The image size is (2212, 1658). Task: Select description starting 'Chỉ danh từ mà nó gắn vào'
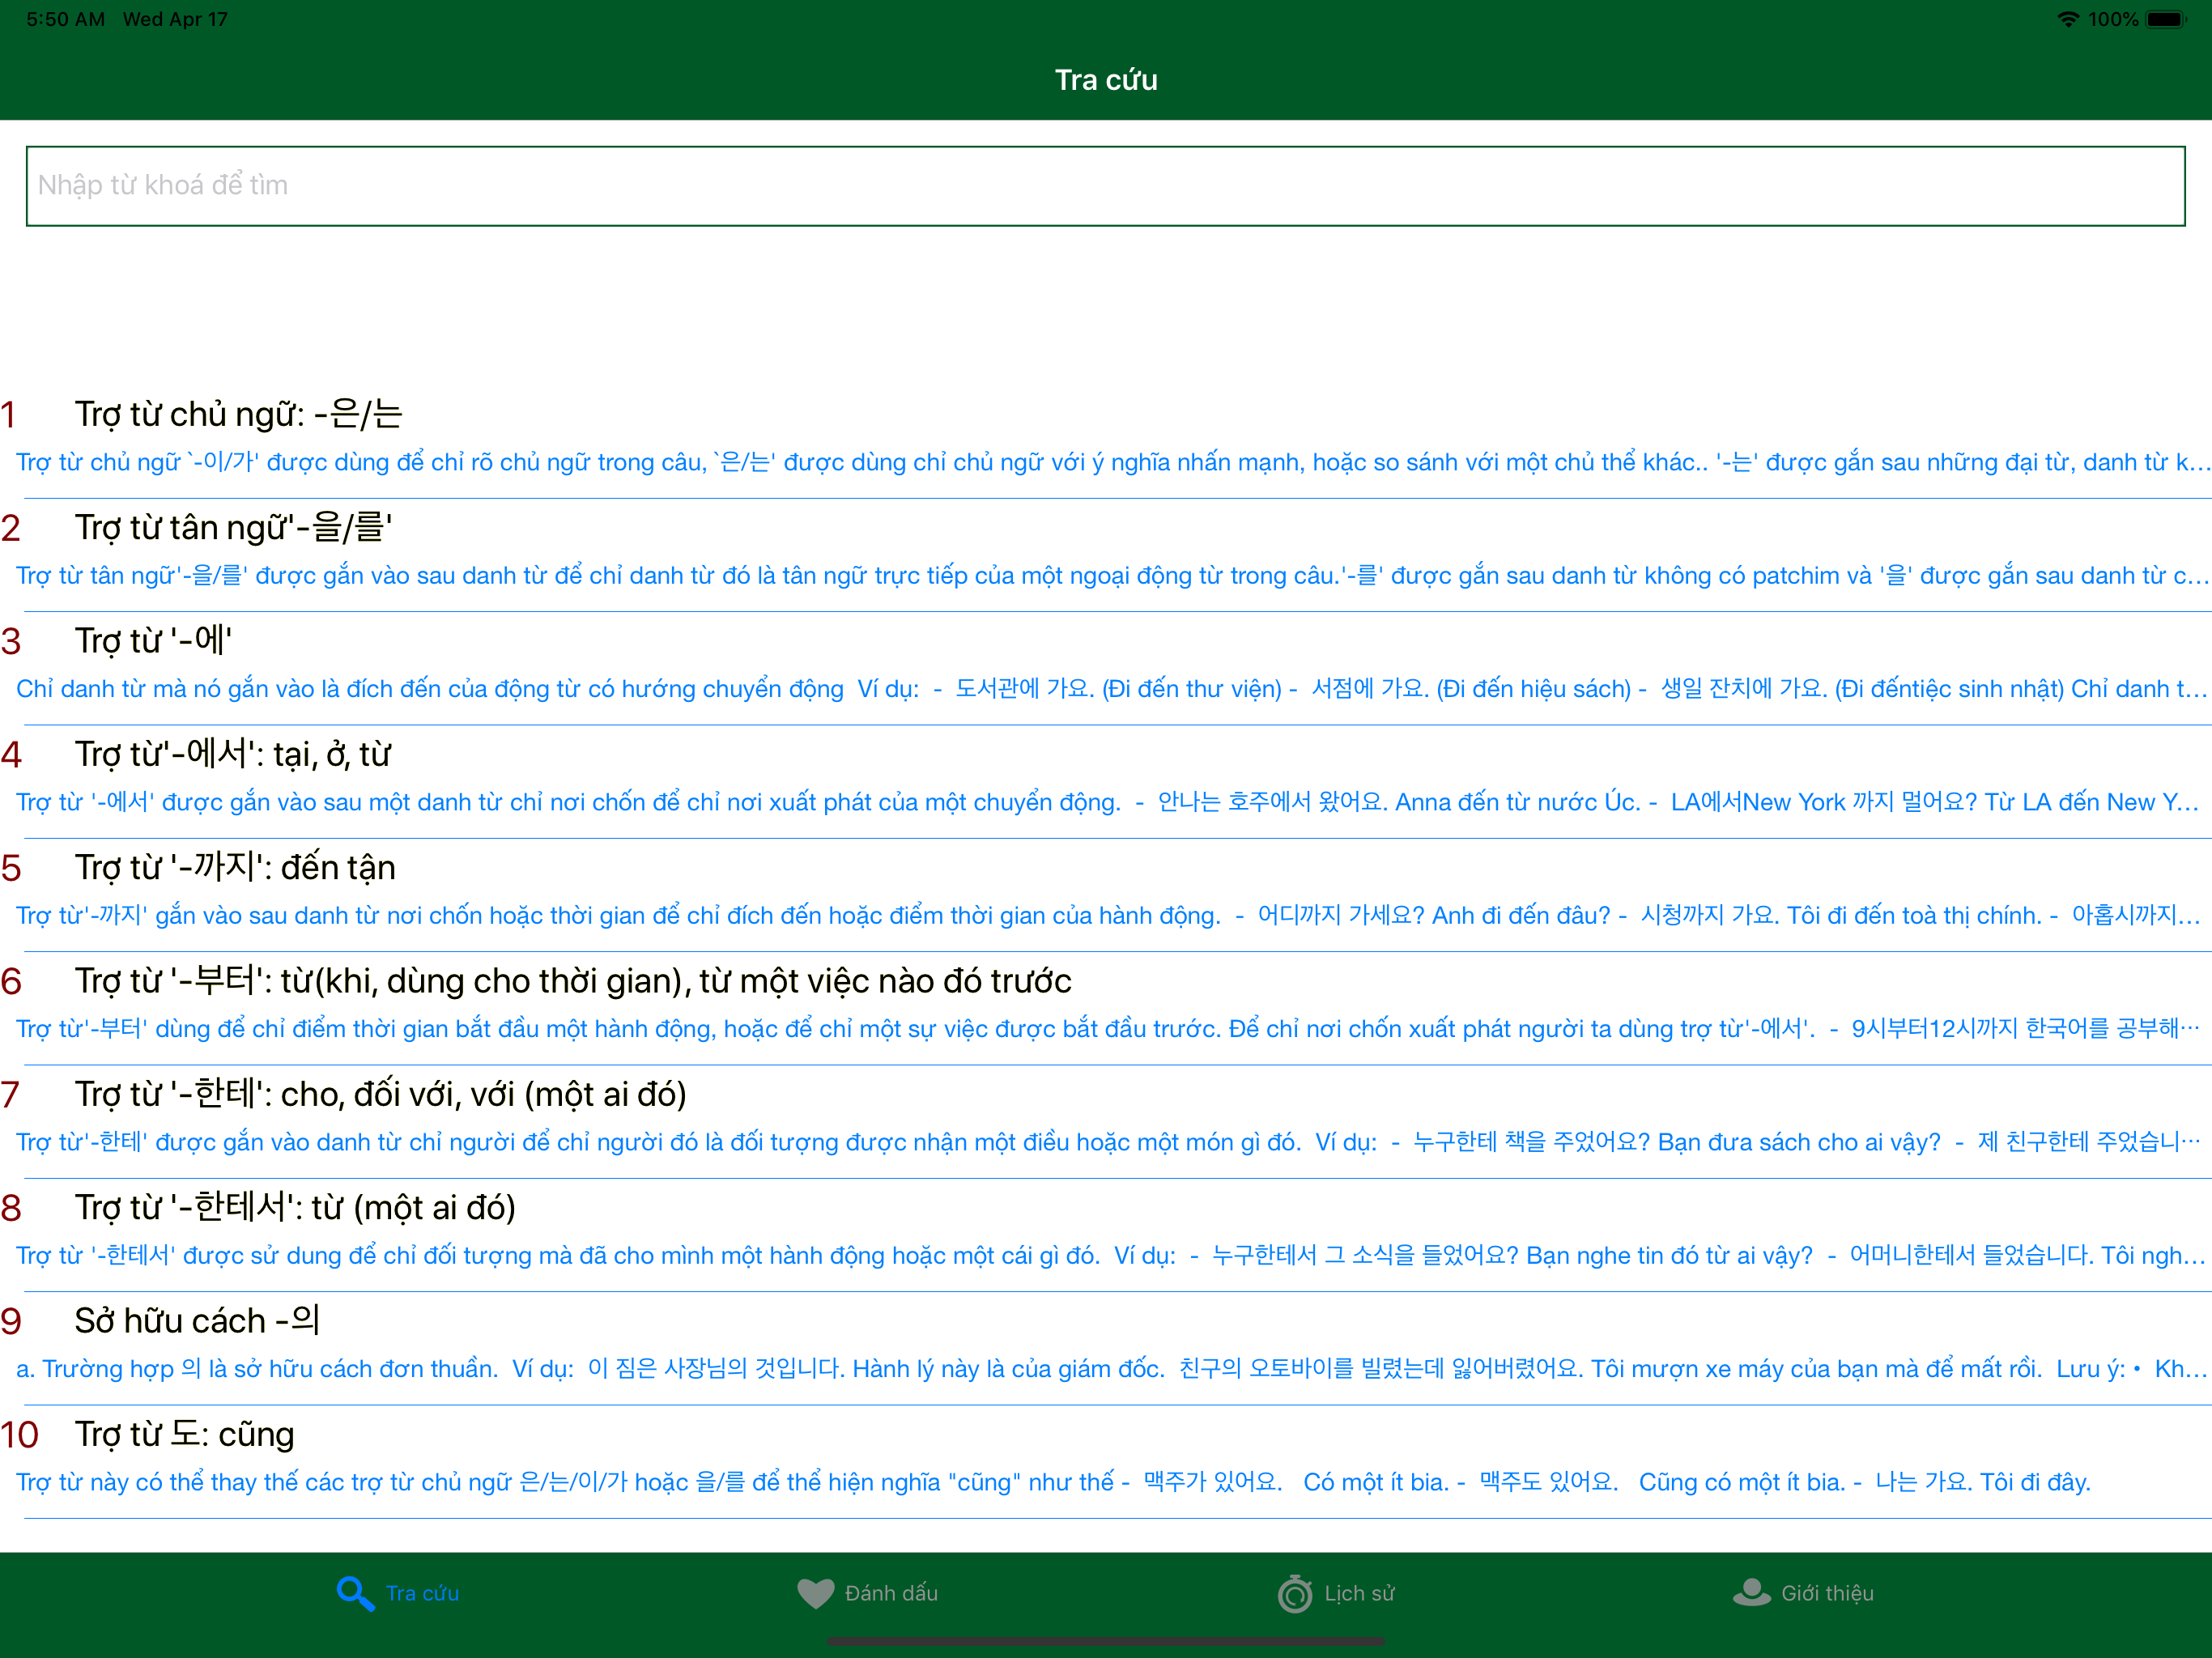pyautogui.click(x=1110, y=689)
